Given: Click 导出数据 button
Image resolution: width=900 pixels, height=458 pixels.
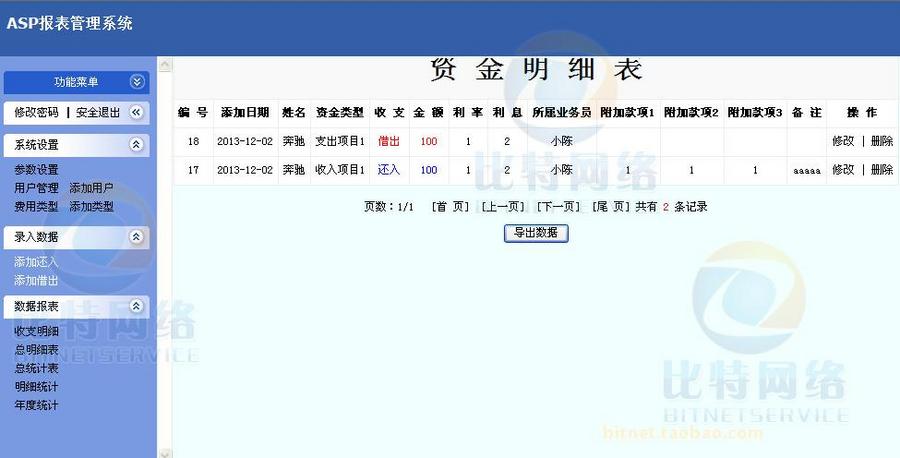Looking at the screenshot, I should pos(536,232).
